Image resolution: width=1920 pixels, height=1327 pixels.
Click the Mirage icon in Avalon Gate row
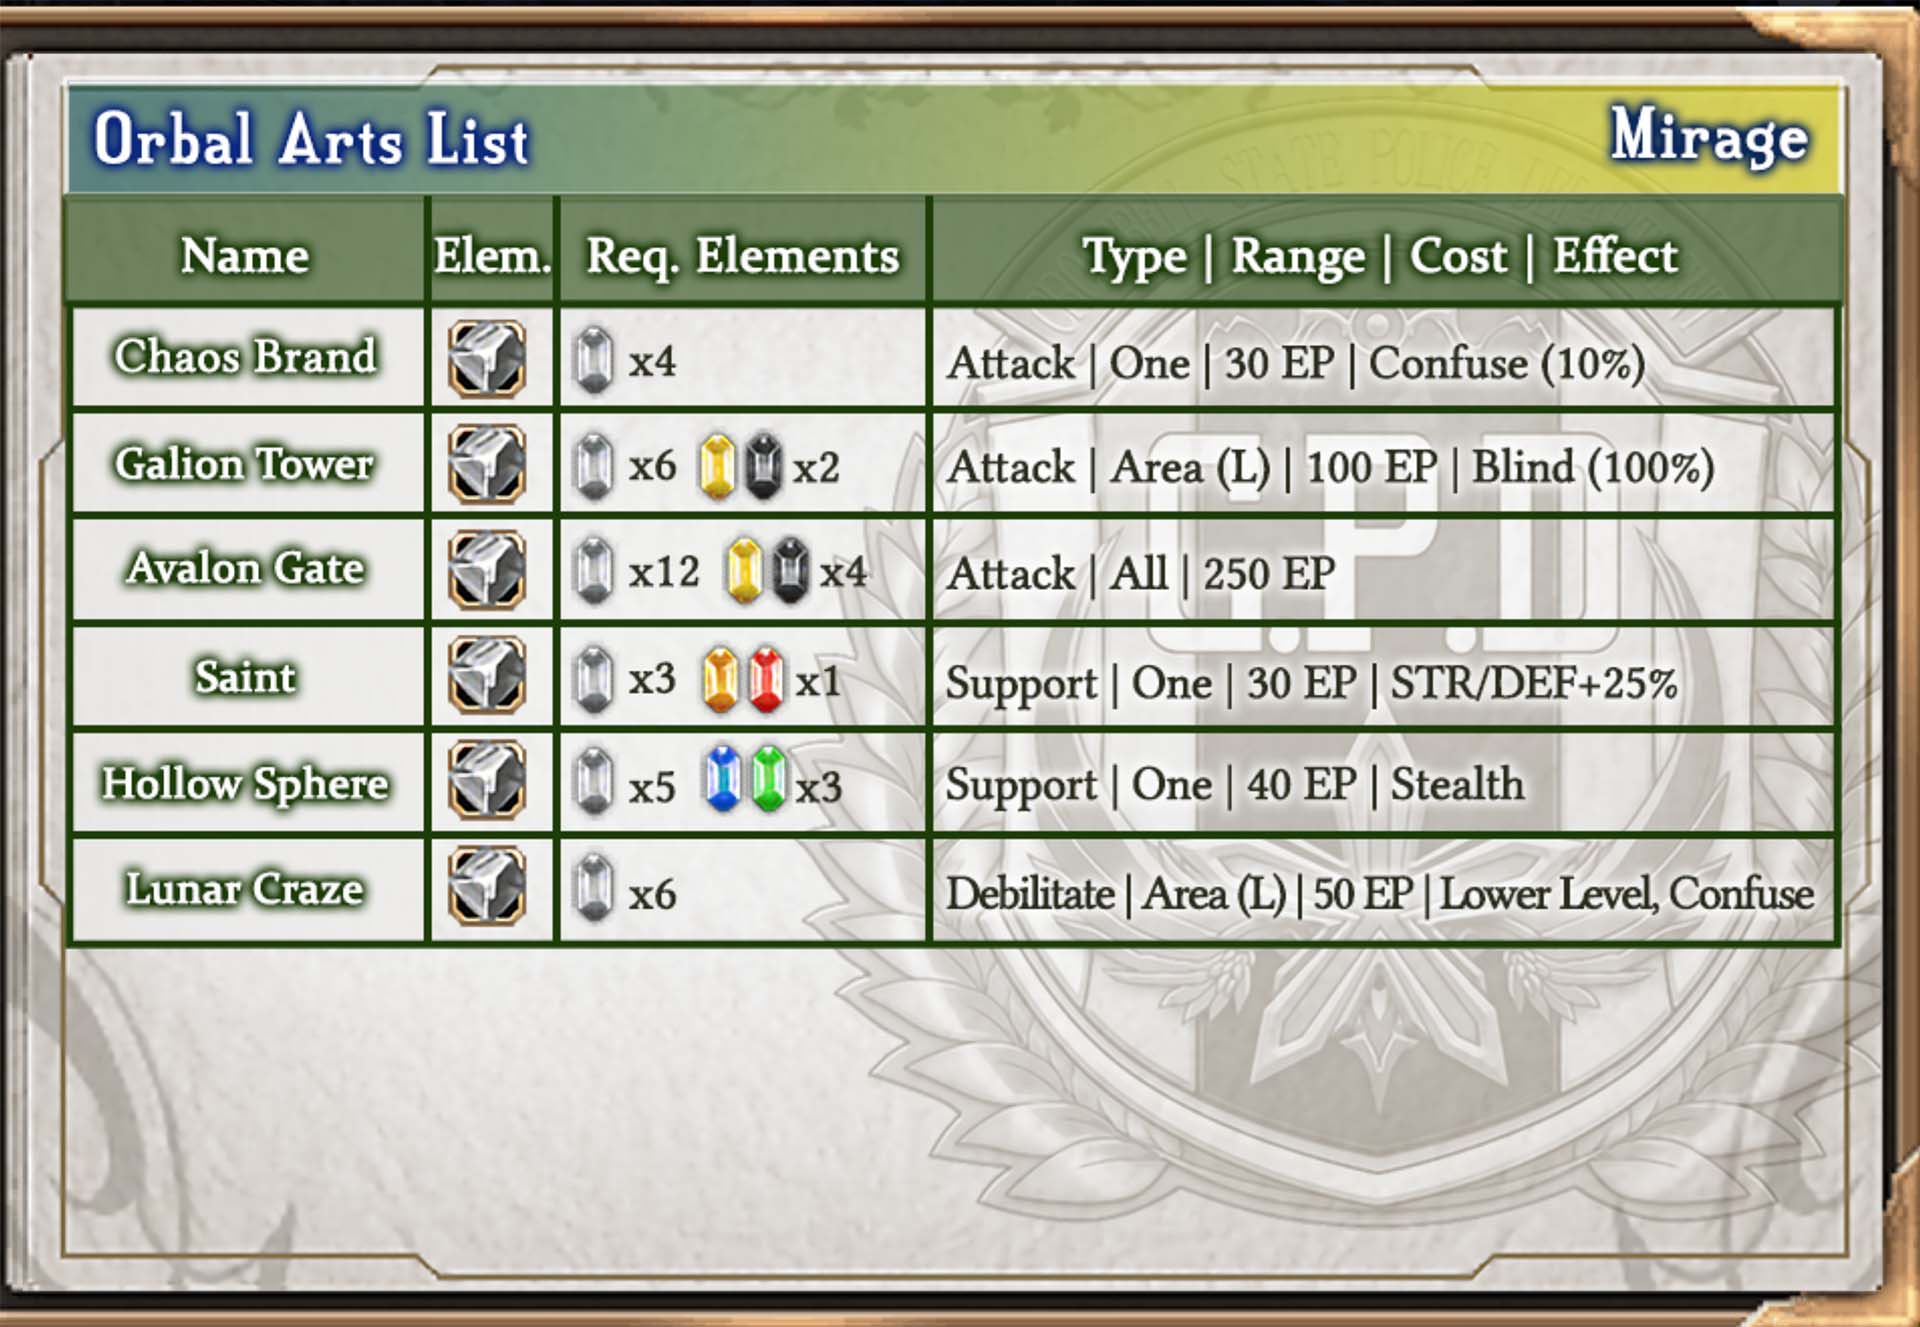(487, 570)
